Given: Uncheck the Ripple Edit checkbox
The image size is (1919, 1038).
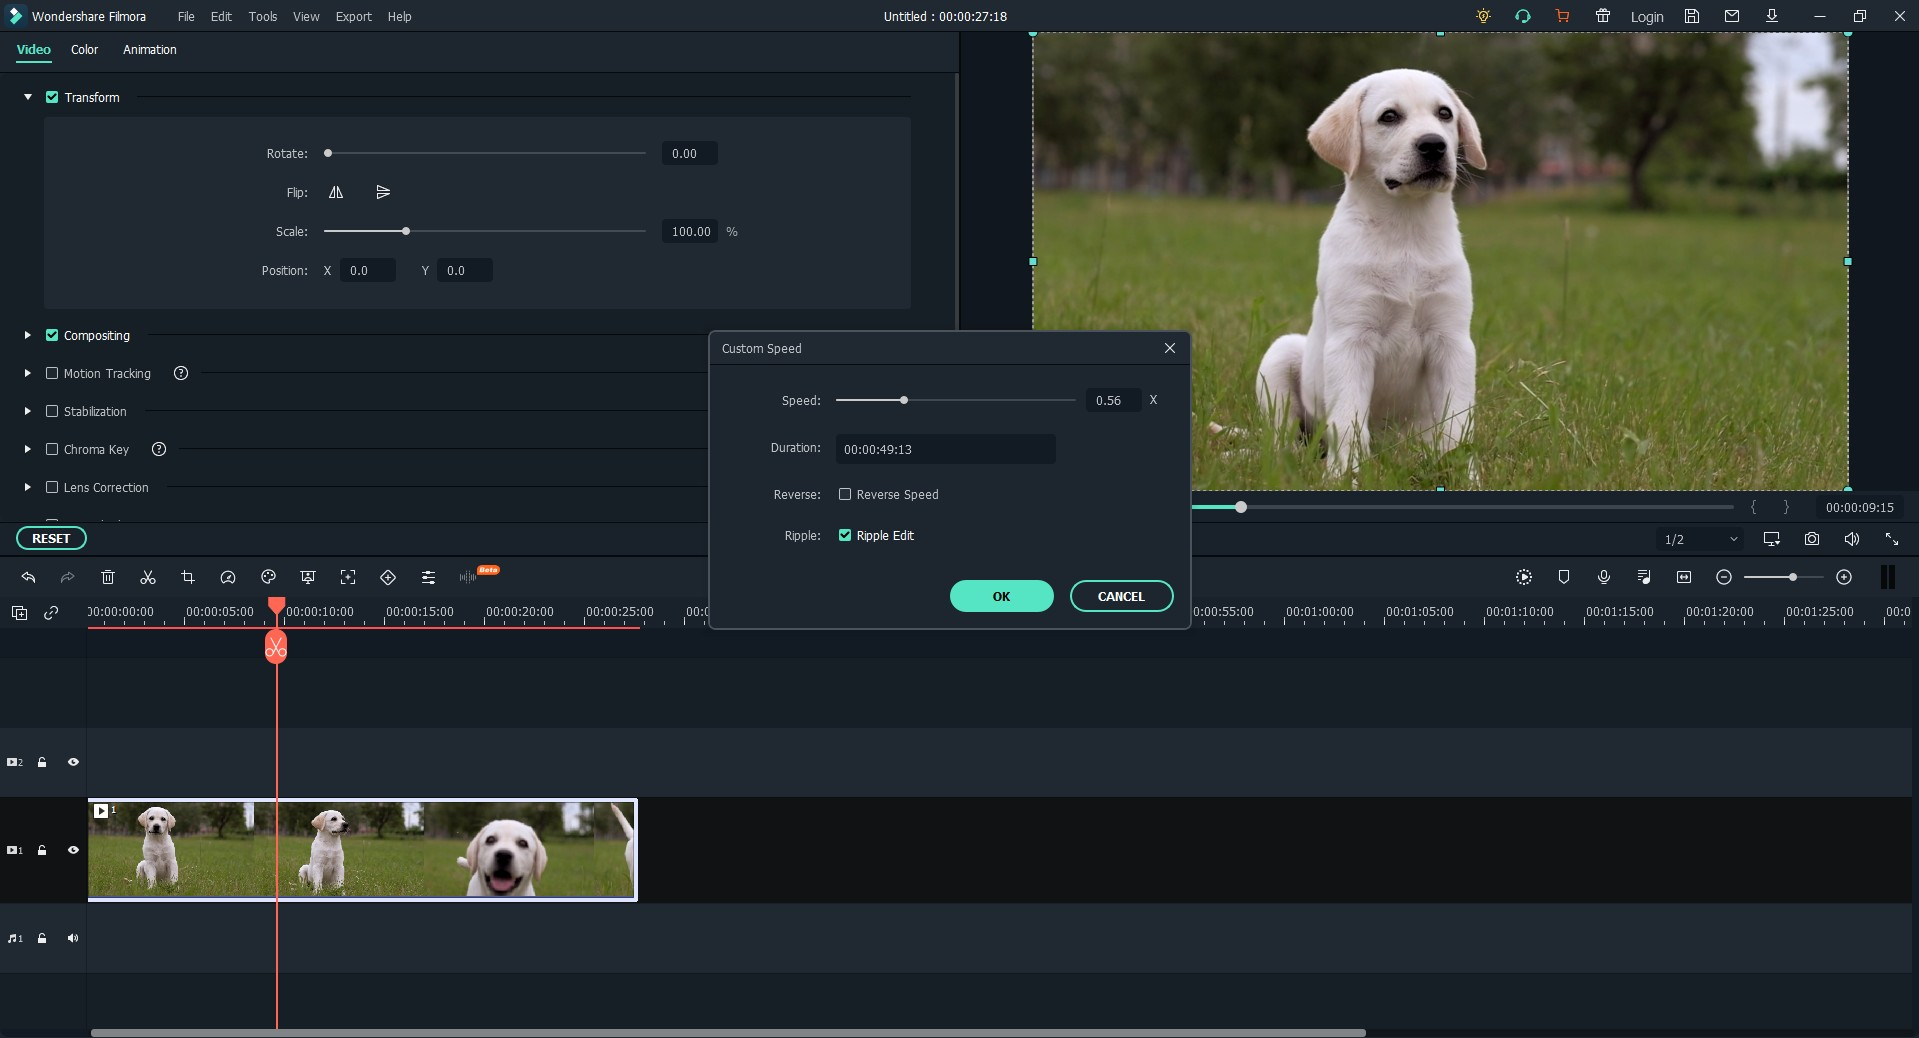Looking at the screenshot, I should [x=845, y=535].
